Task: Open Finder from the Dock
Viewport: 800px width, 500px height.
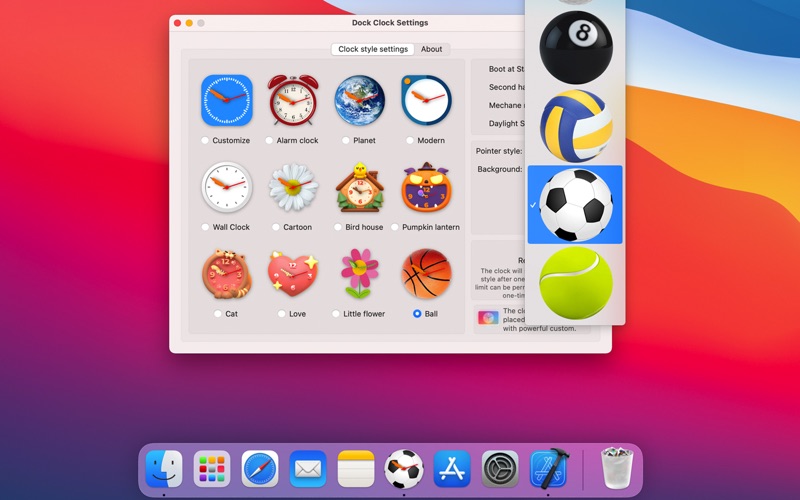Action: pyautogui.click(x=164, y=469)
